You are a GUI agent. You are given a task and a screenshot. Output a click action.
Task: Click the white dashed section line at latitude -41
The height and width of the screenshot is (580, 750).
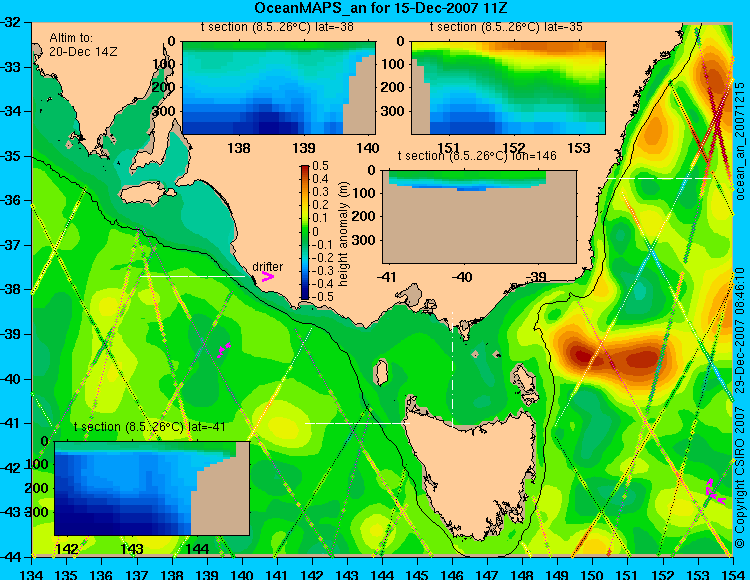click(357, 423)
